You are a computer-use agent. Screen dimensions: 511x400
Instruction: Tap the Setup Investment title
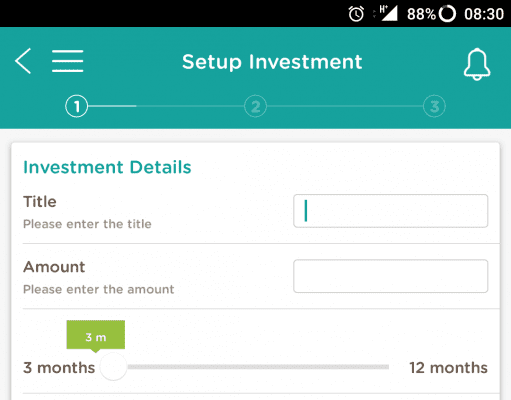(272, 62)
